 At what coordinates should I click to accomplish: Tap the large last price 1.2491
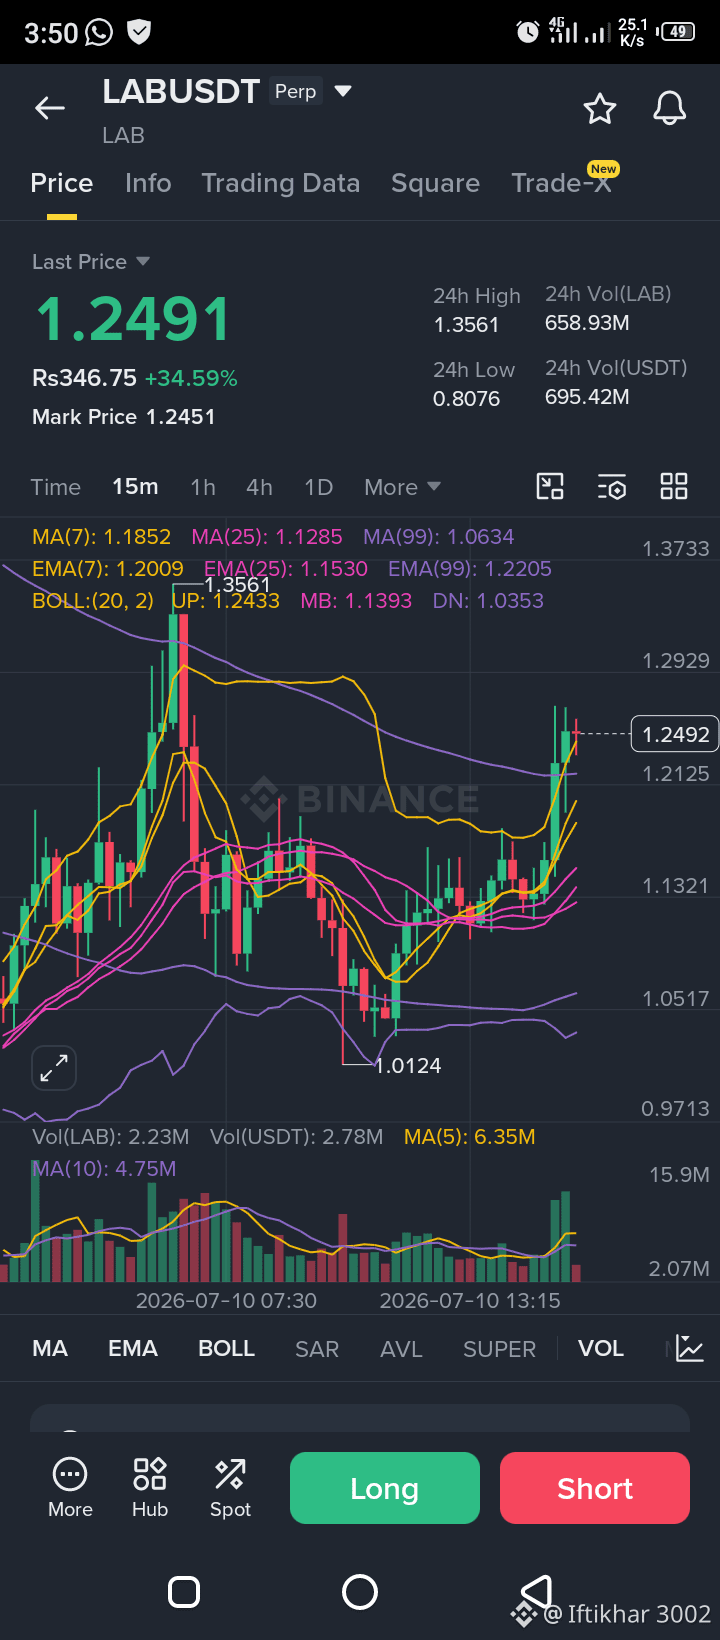pos(133,319)
